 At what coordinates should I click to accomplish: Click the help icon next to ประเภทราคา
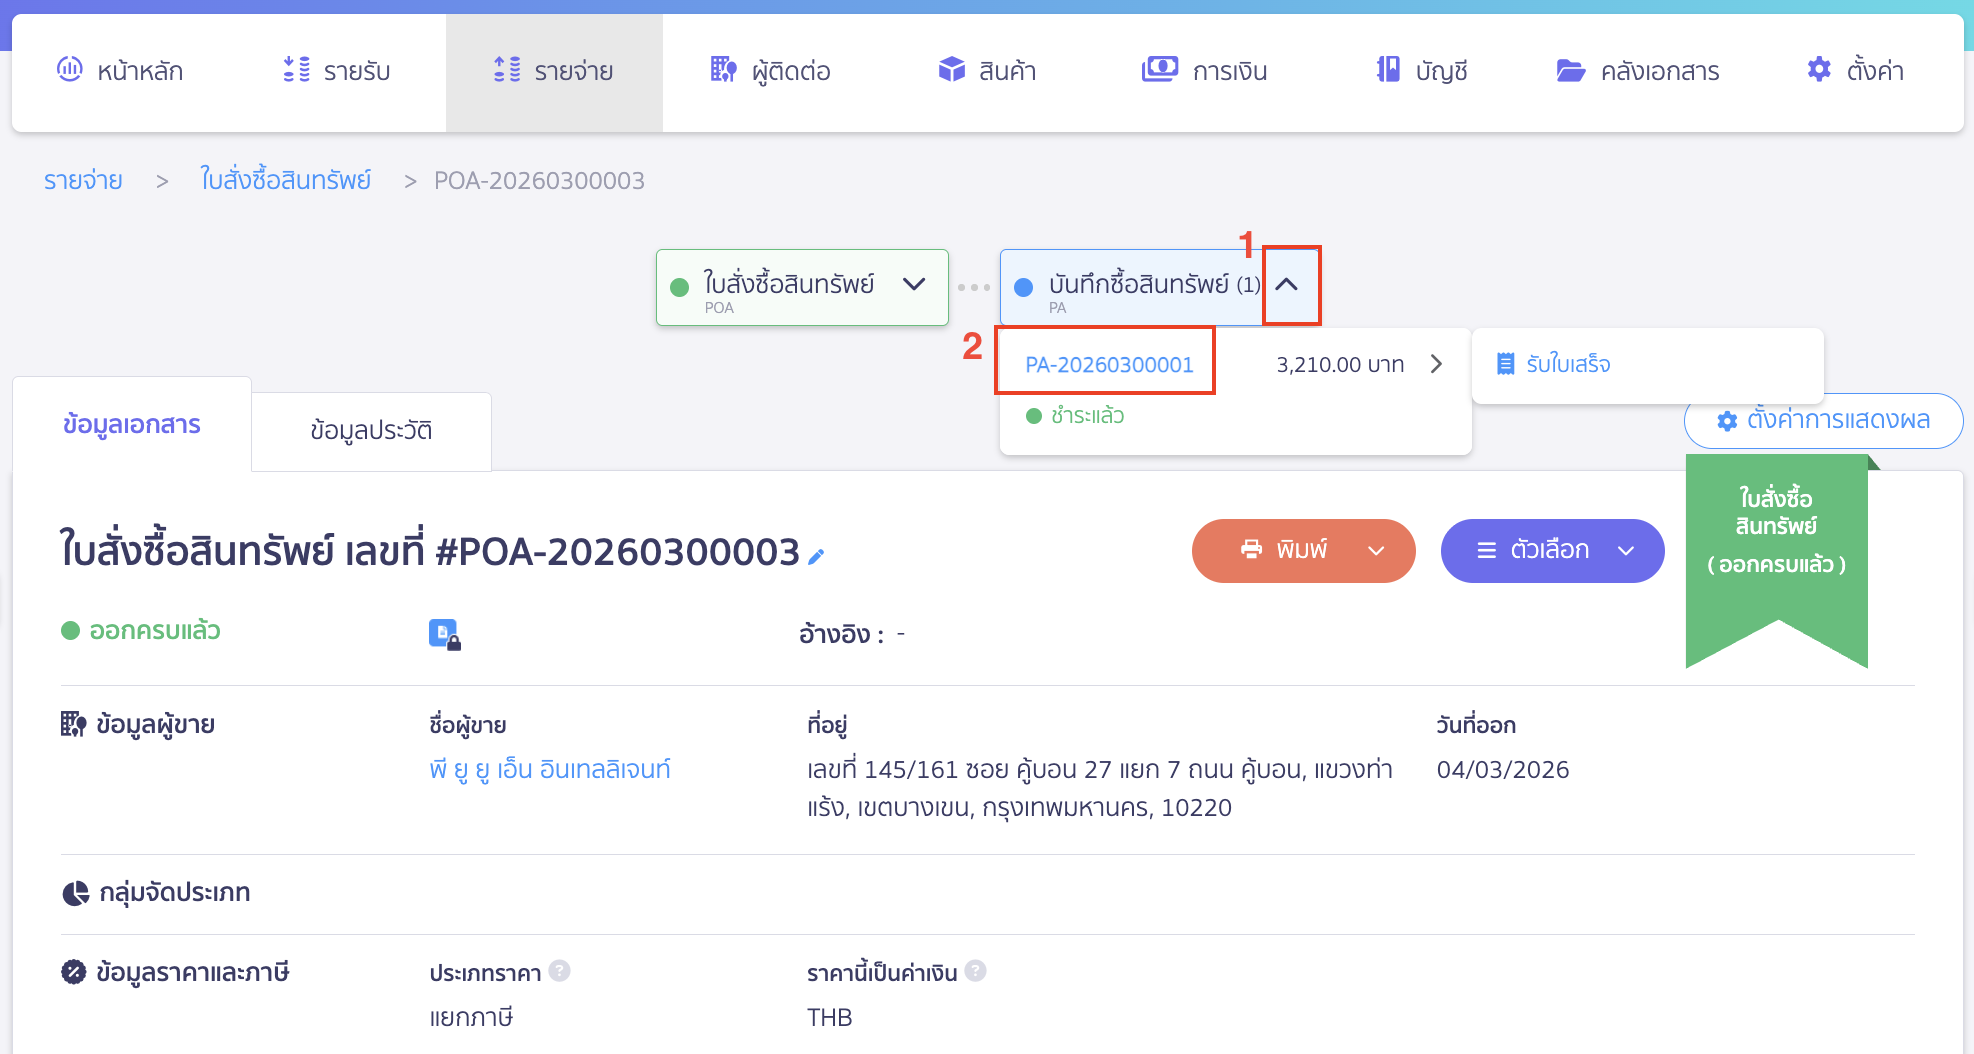[x=560, y=971]
